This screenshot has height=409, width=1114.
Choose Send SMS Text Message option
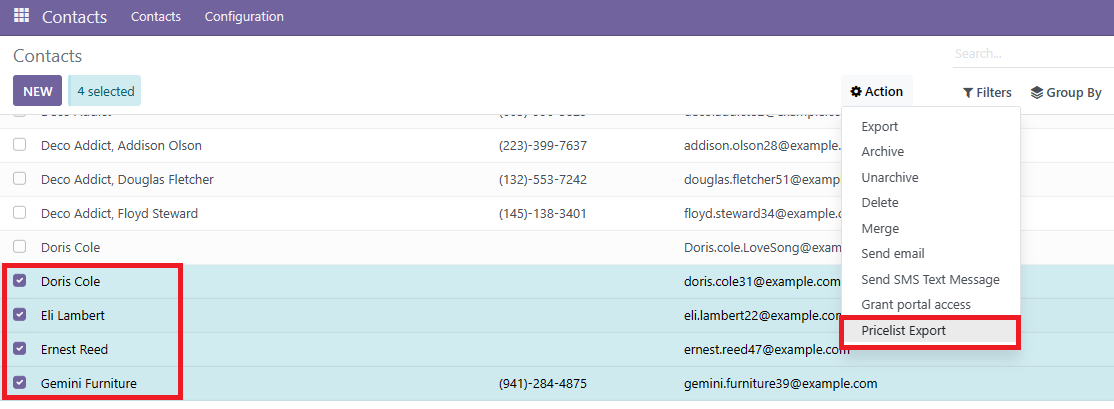(930, 280)
